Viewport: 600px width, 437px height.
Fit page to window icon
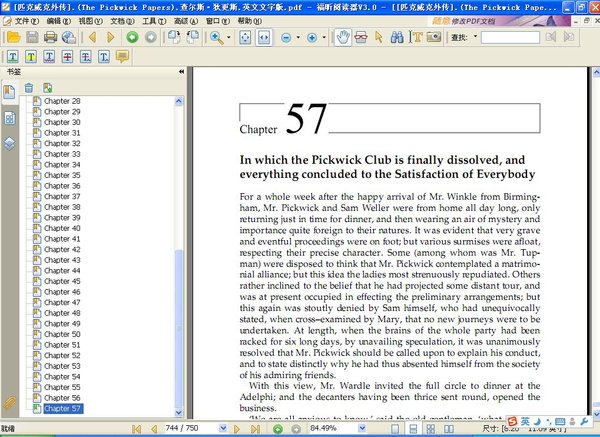pyautogui.click(x=245, y=38)
